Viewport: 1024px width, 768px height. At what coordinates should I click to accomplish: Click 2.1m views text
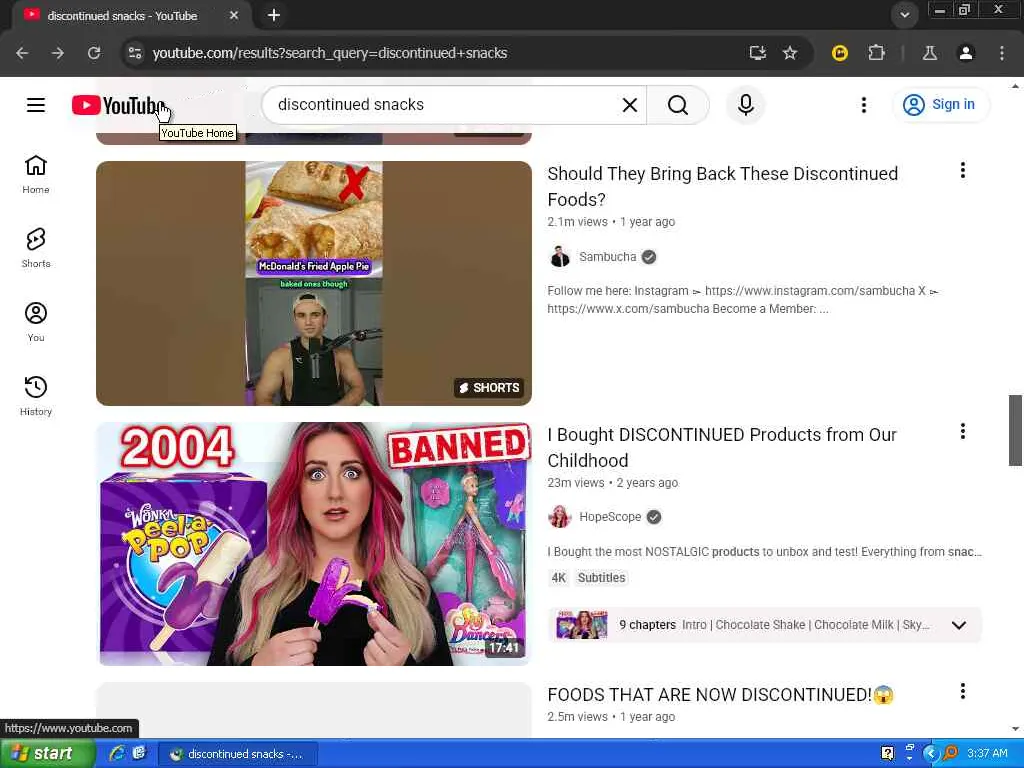pyautogui.click(x=577, y=222)
